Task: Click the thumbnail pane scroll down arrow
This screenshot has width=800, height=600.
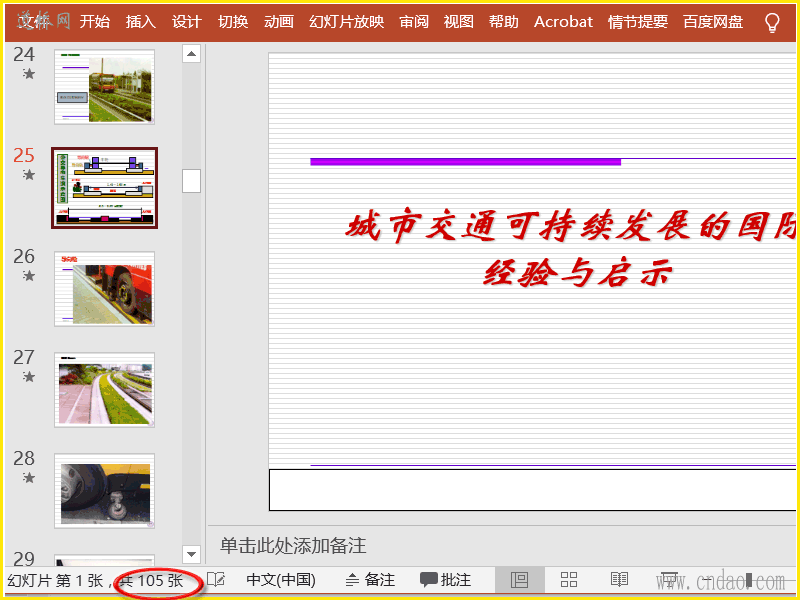Action: (191, 554)
